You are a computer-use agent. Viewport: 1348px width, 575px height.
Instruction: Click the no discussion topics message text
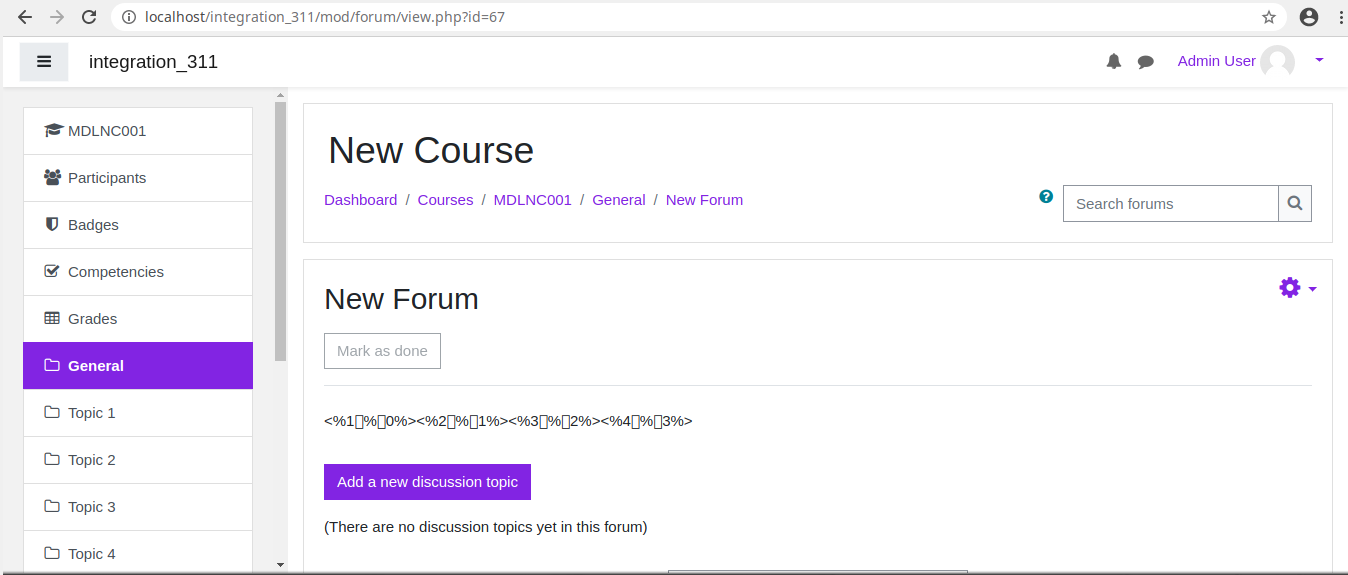486,527
